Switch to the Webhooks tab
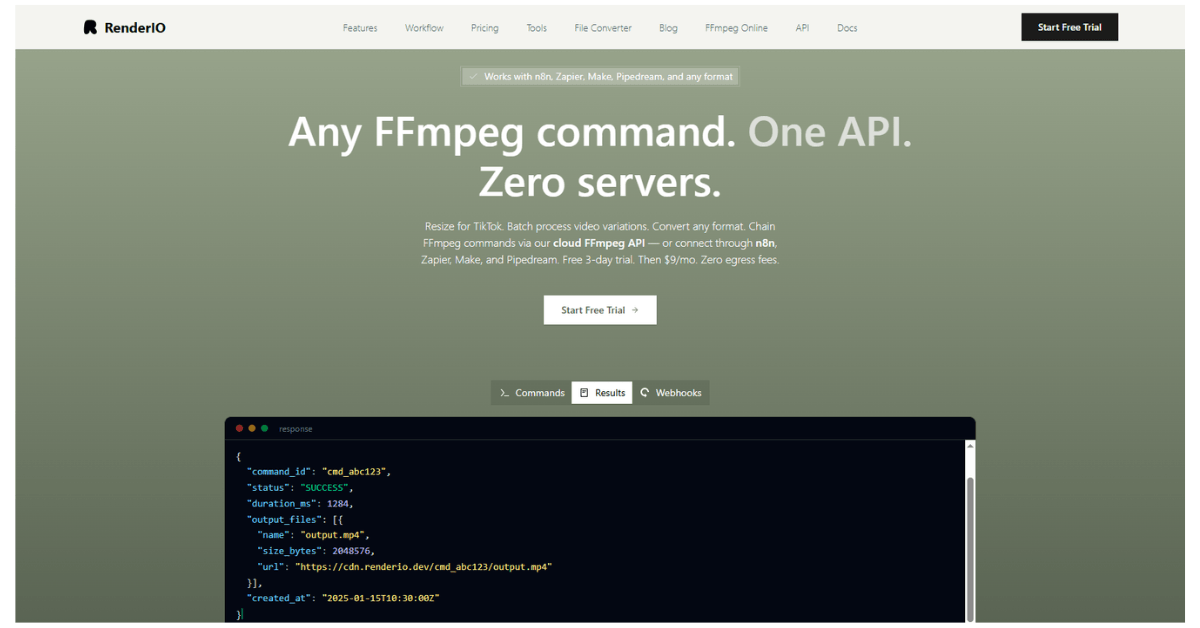Screen dimensions: 1200x628 tap(671, 393)
